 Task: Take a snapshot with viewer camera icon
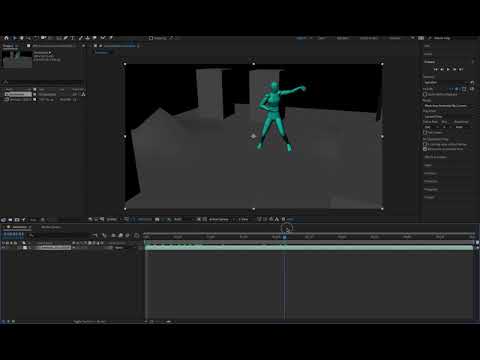click(x=157, y=219)
